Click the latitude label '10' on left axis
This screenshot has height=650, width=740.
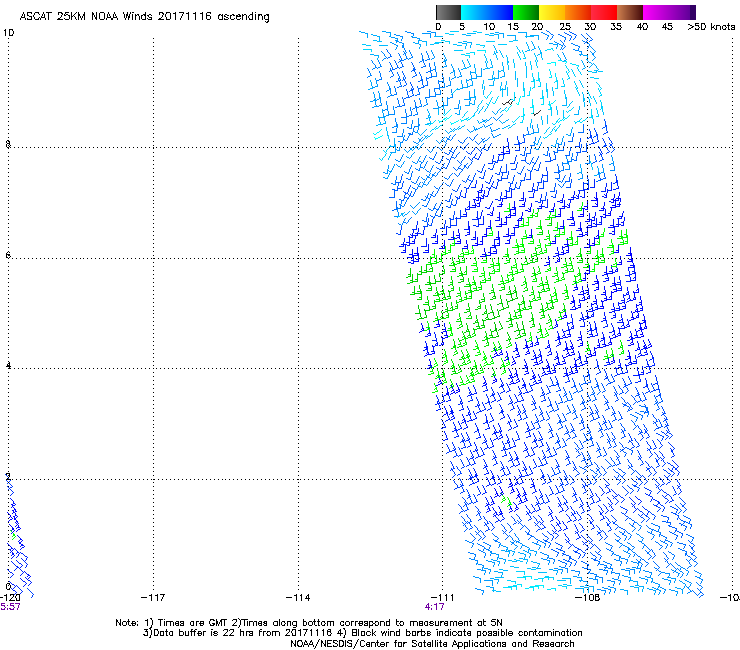tap(8, 33)
